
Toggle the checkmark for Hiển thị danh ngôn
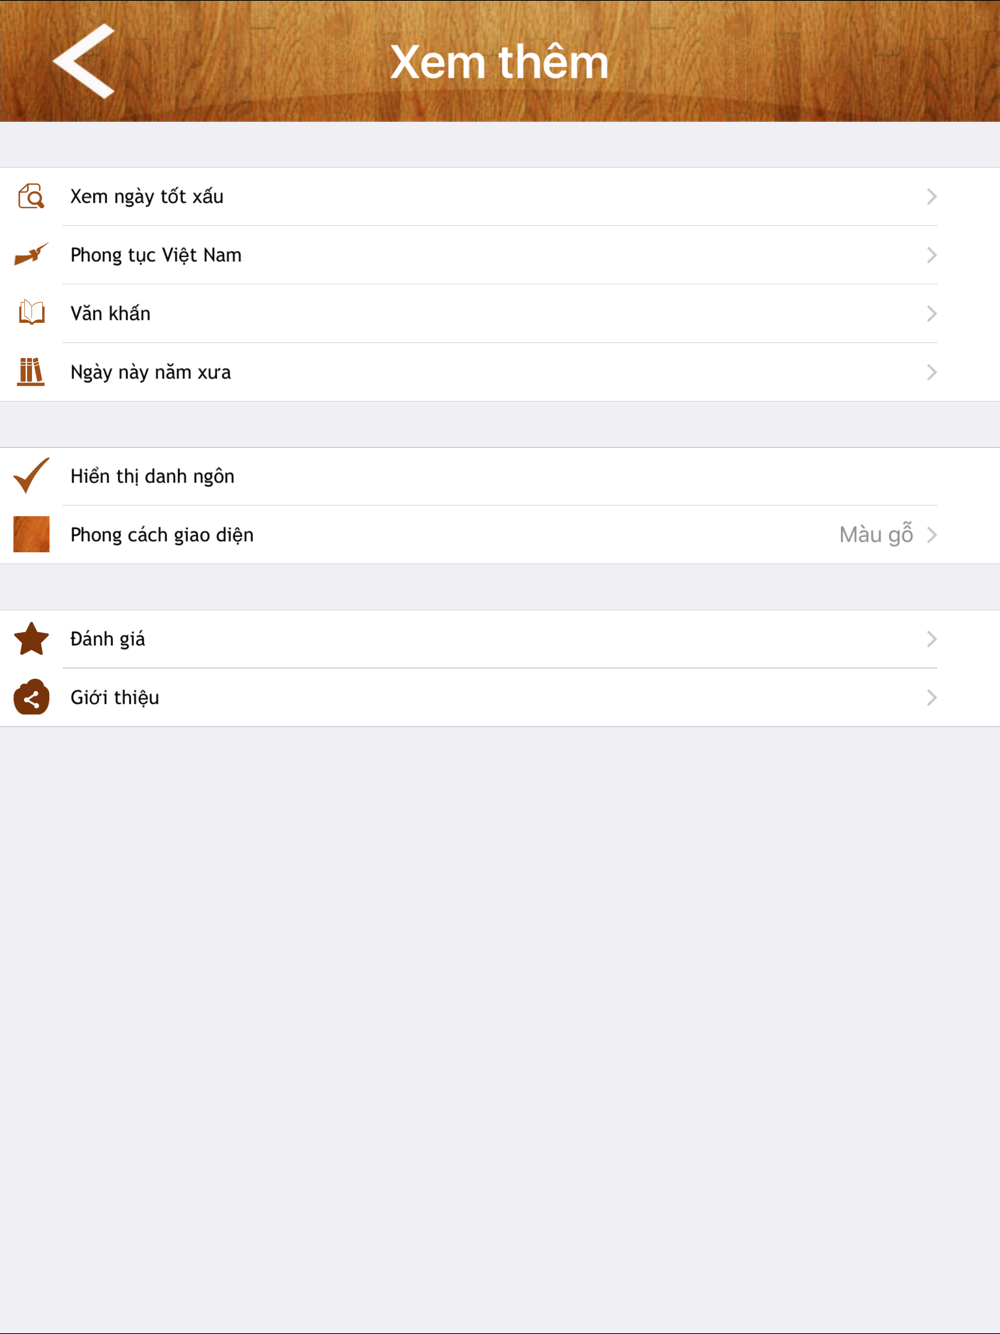pos(31,476)
